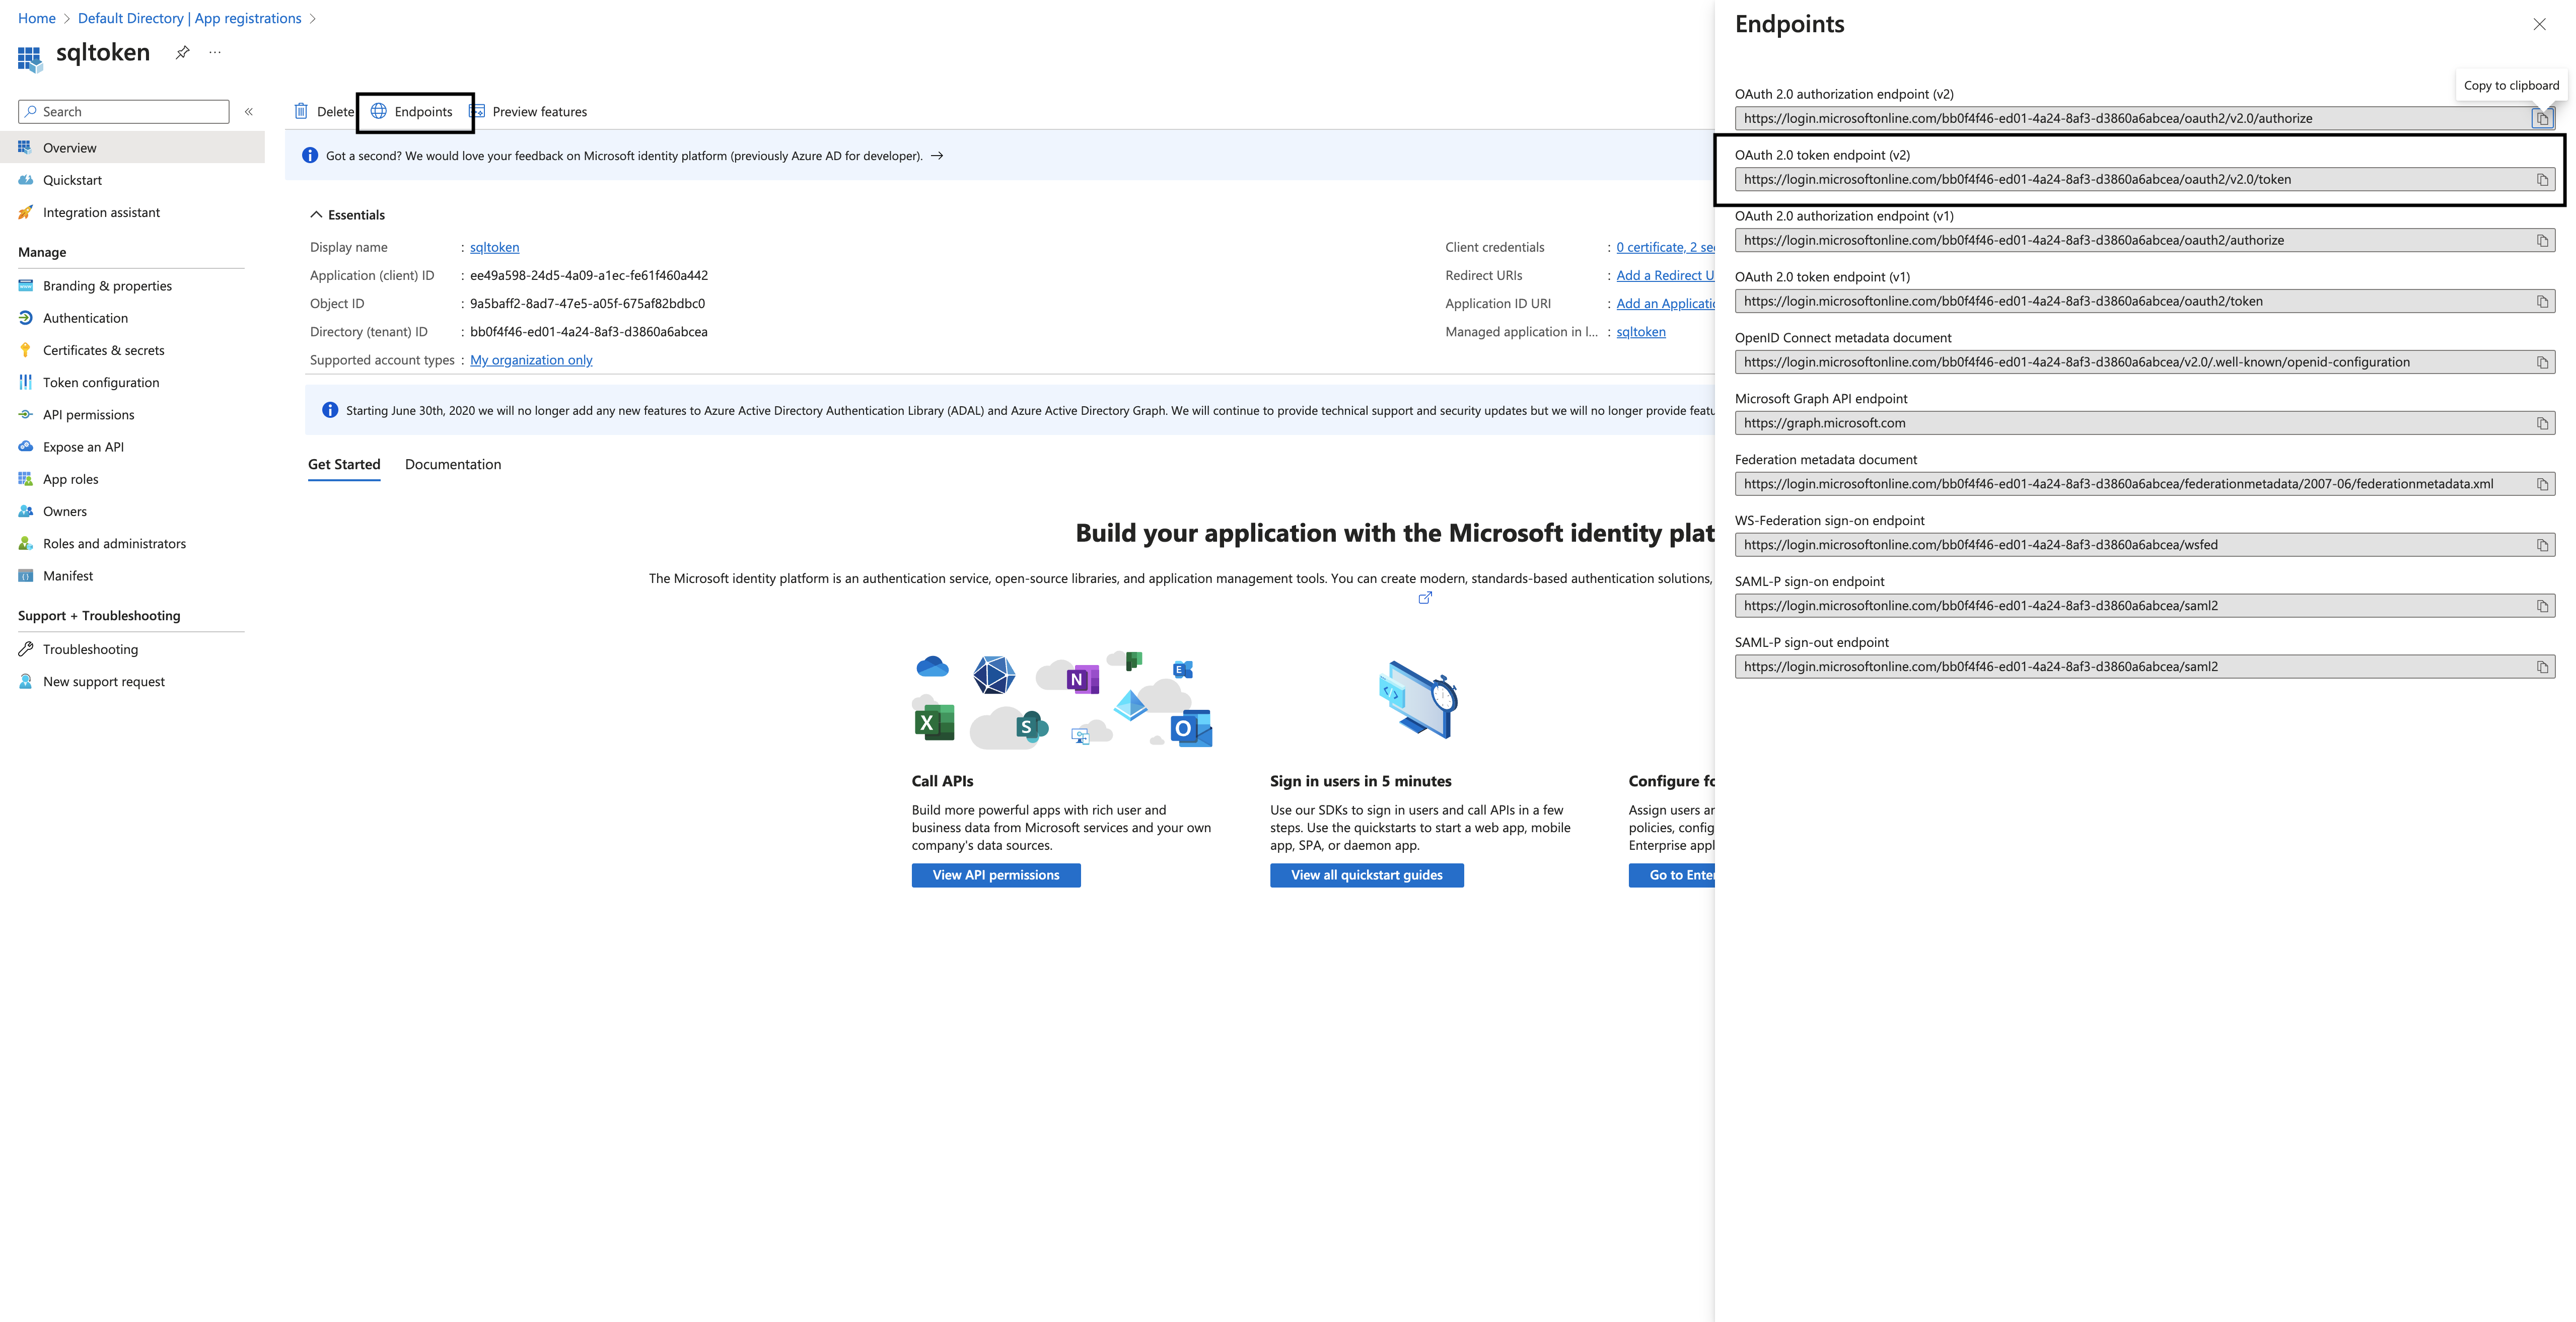Open the My organization only link
The image size is (2576, 1322).
pos(530,359)
